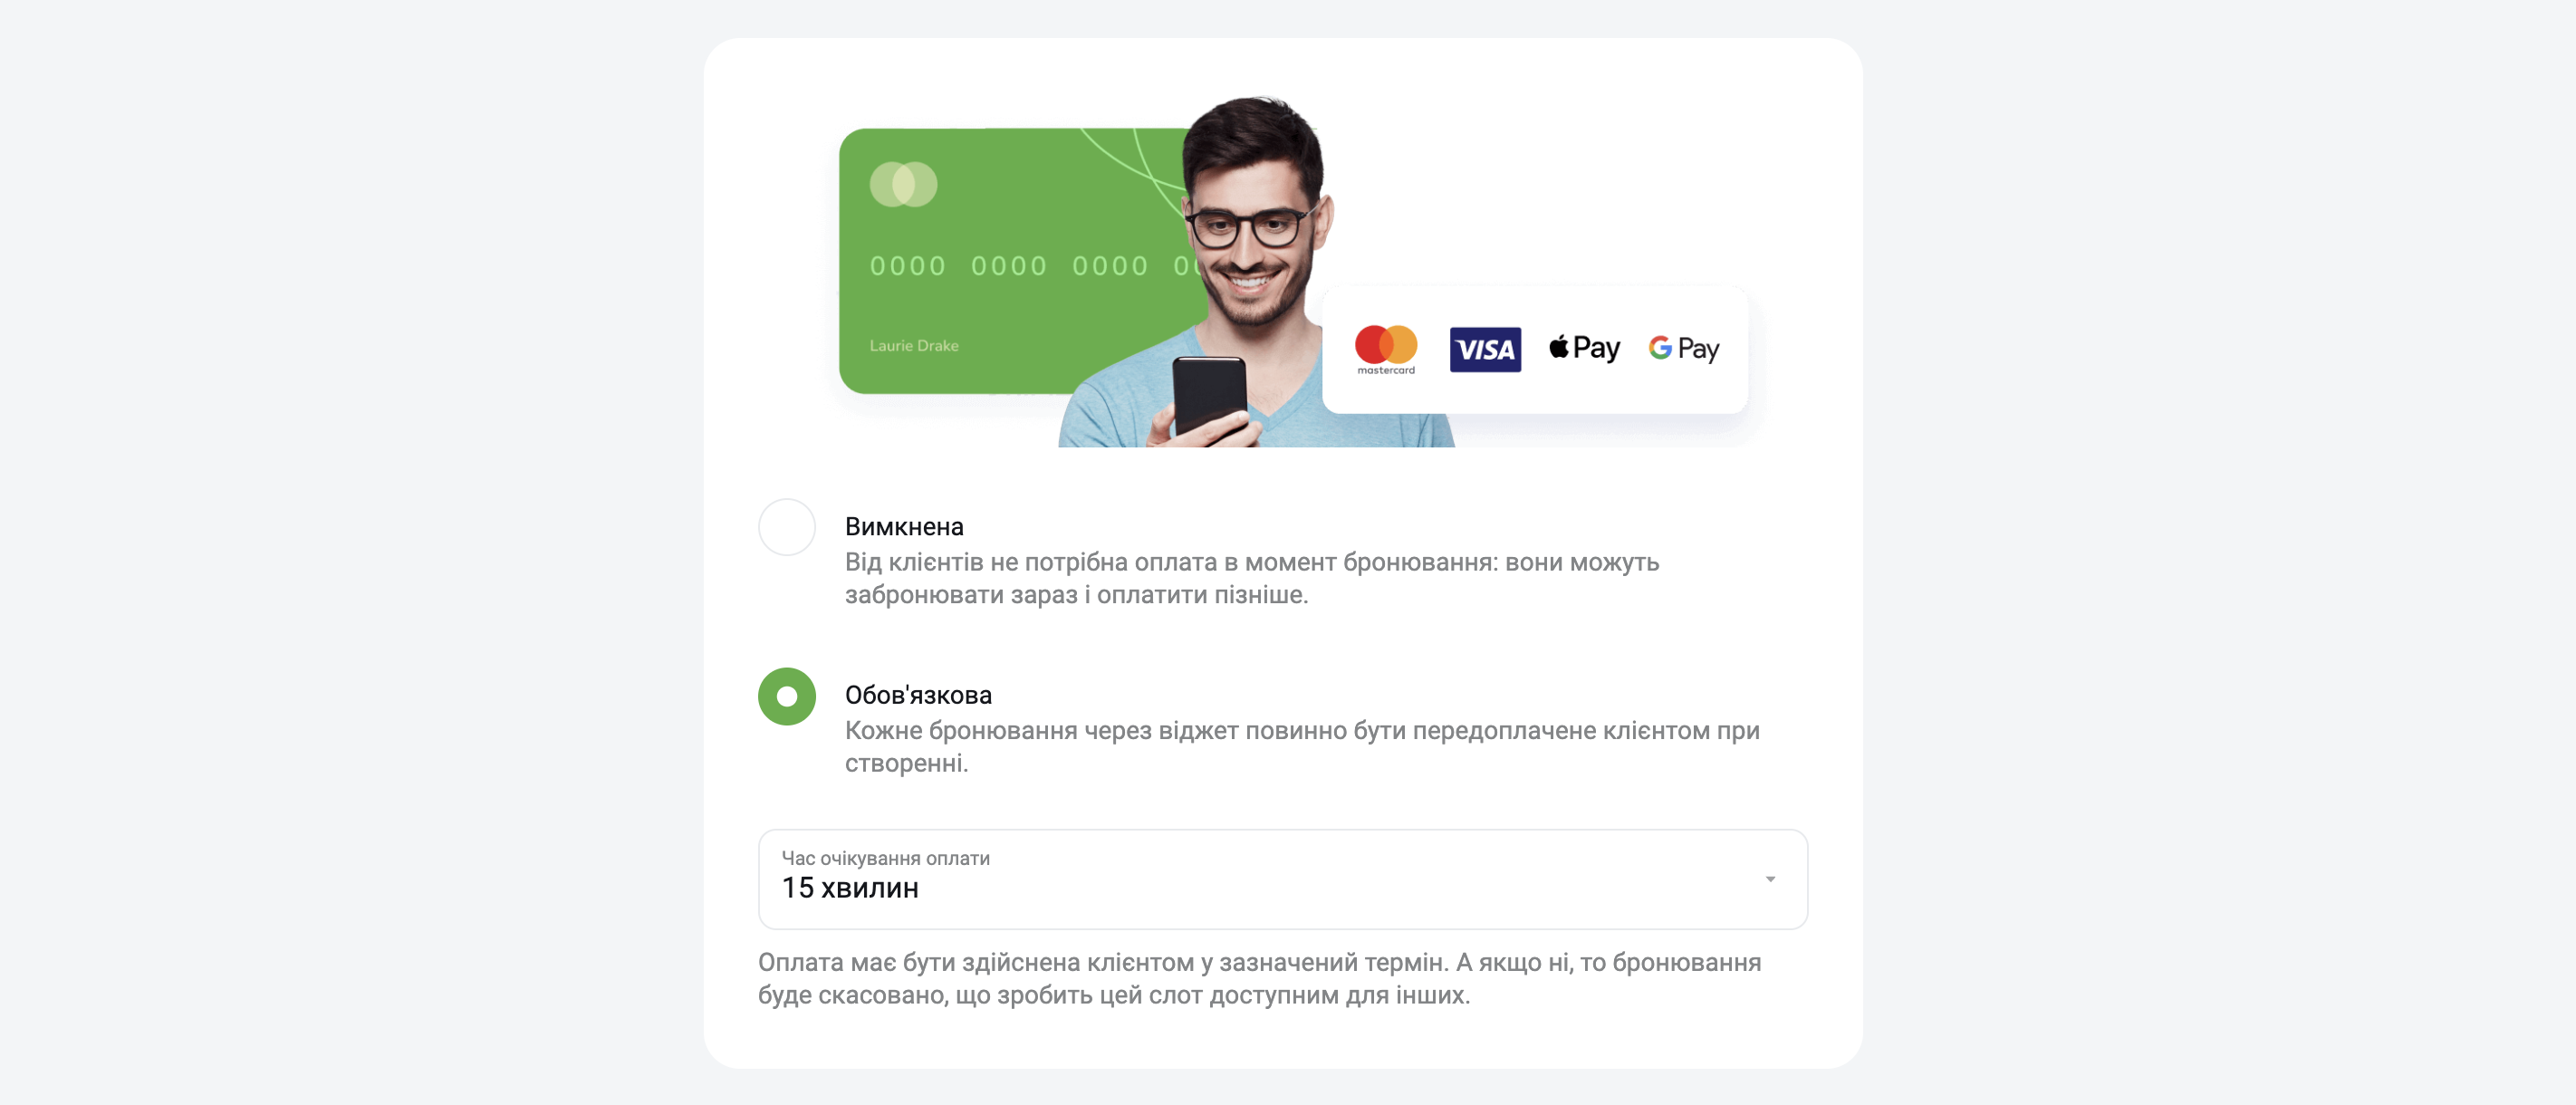Open the 15 хвилин selection value
Viewport: 2576px width, 1105px height.
(850, 888)
